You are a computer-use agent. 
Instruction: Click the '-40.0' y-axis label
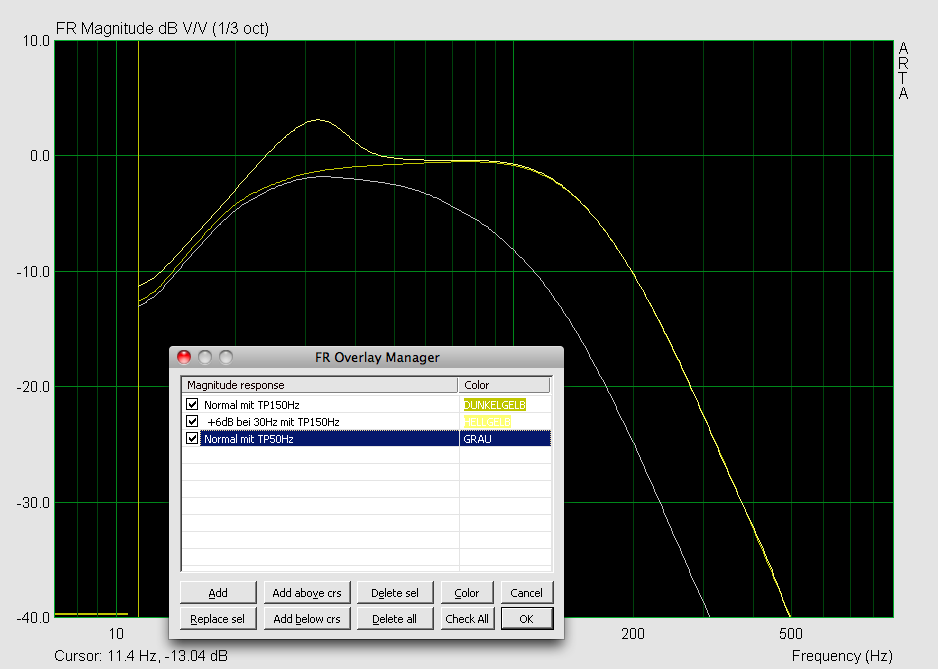pos(34,617)
